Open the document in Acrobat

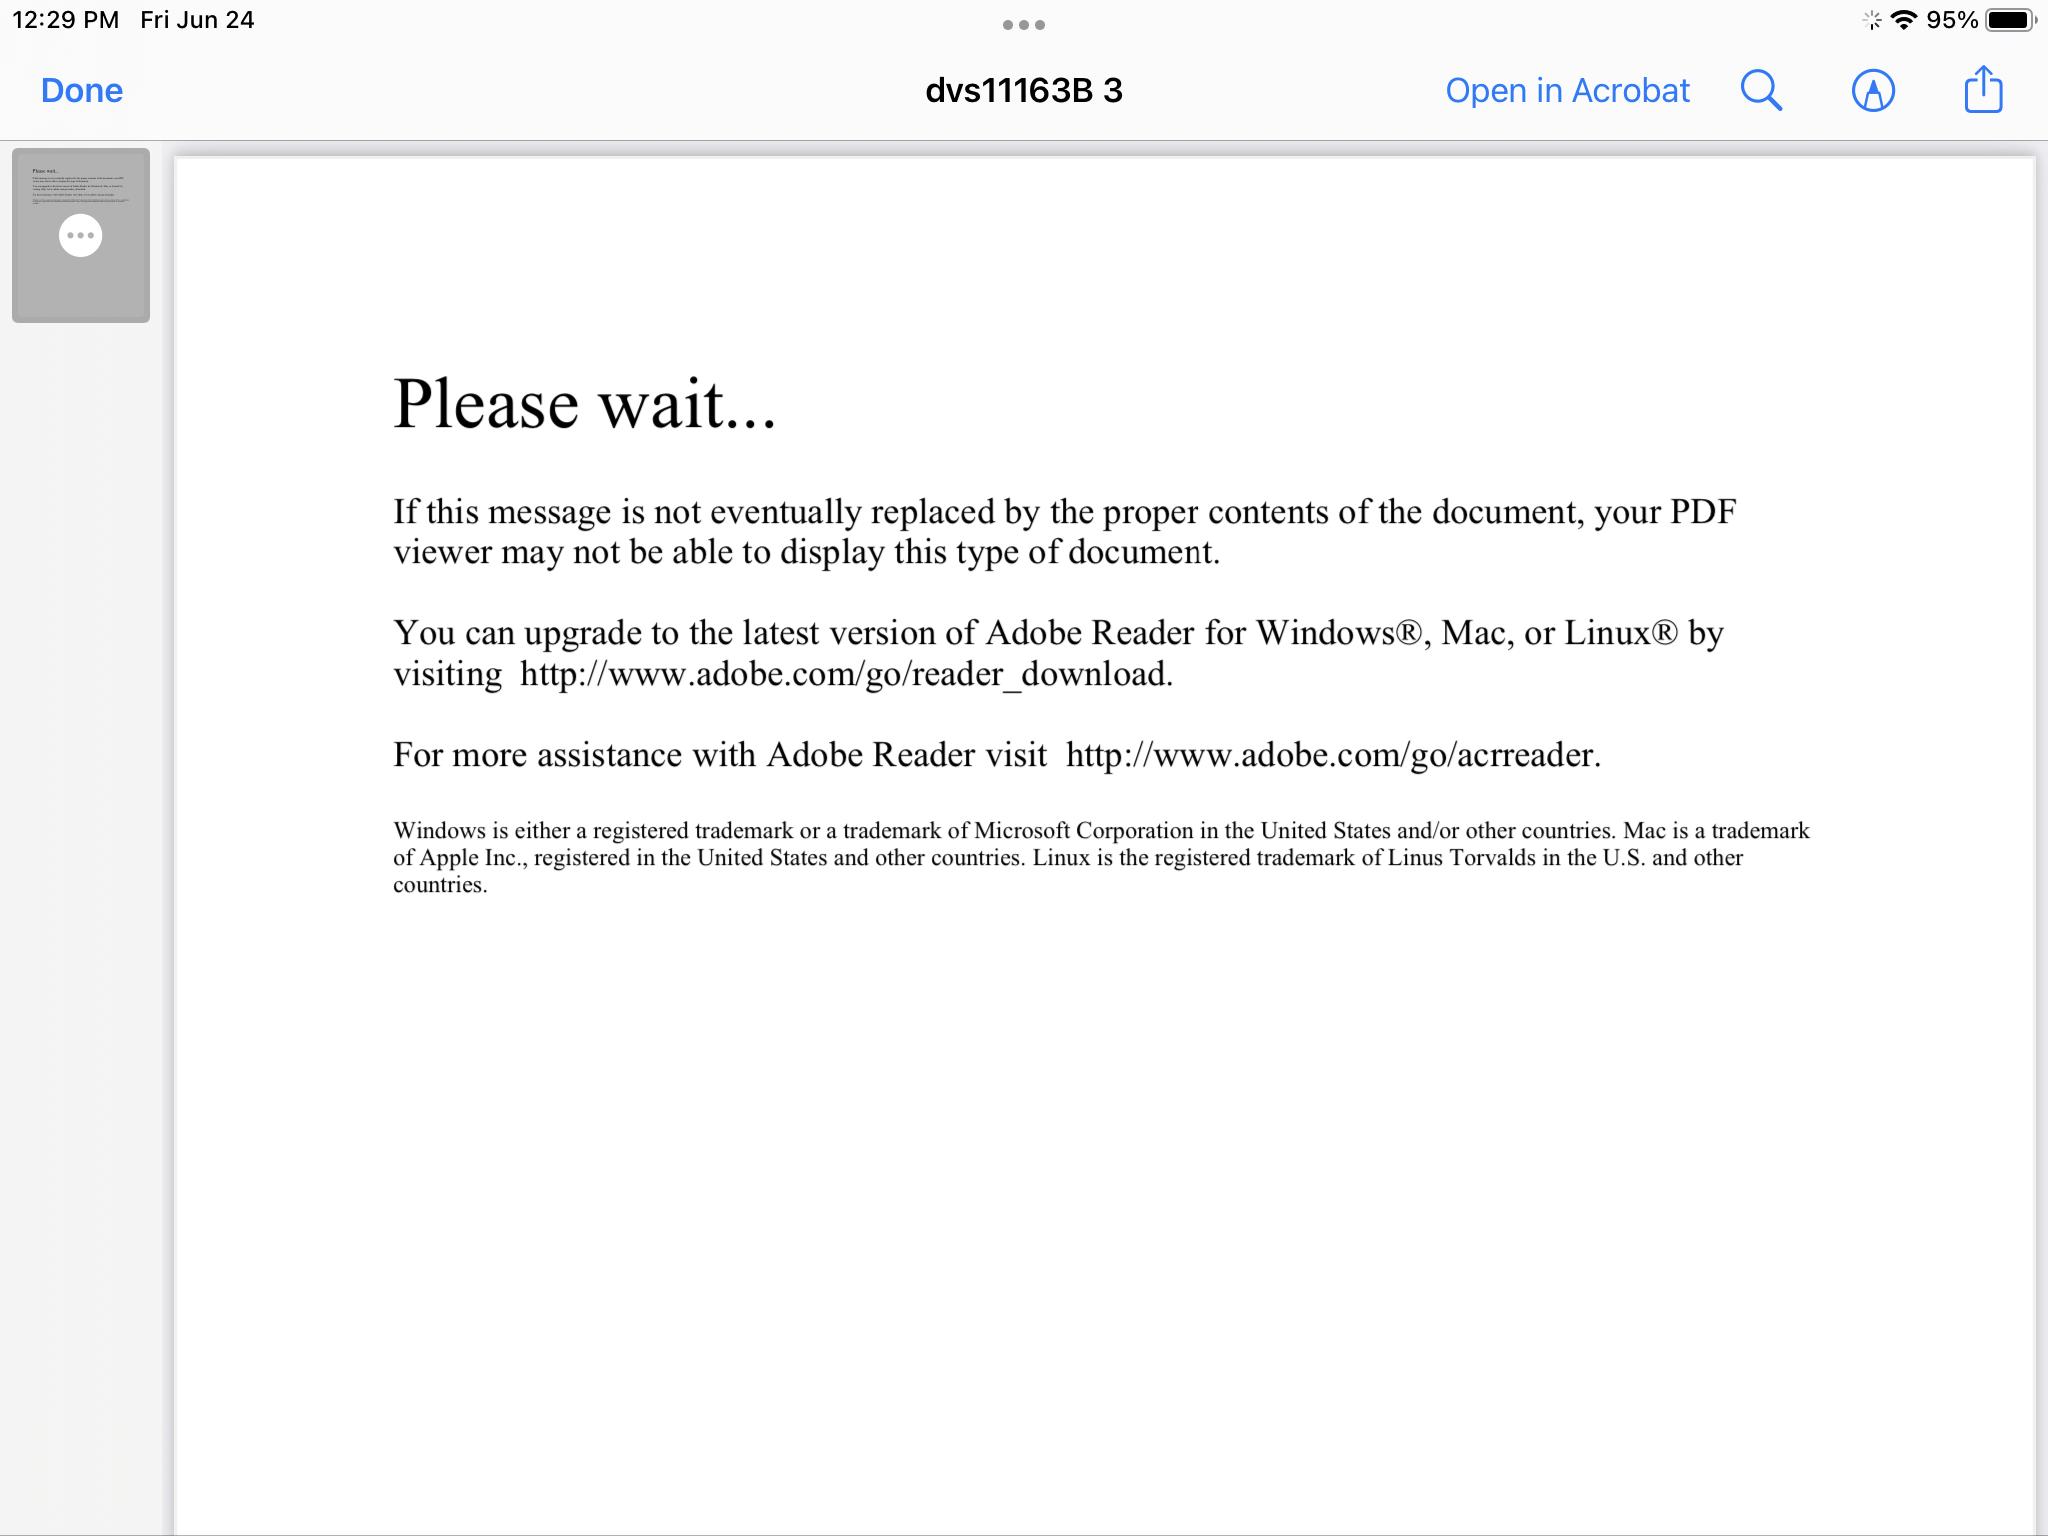(1567, 91)
